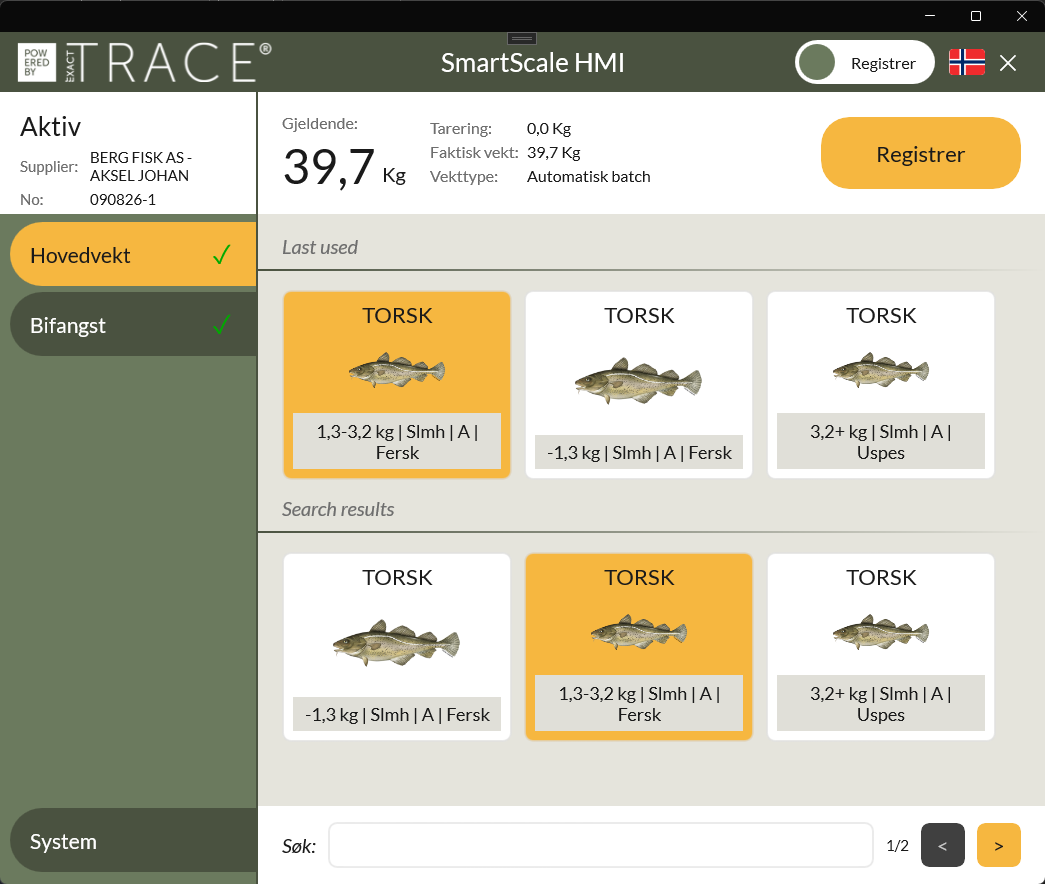Click the Norwegian flag language icon
1045x884 pixels.
coord(966,63)
